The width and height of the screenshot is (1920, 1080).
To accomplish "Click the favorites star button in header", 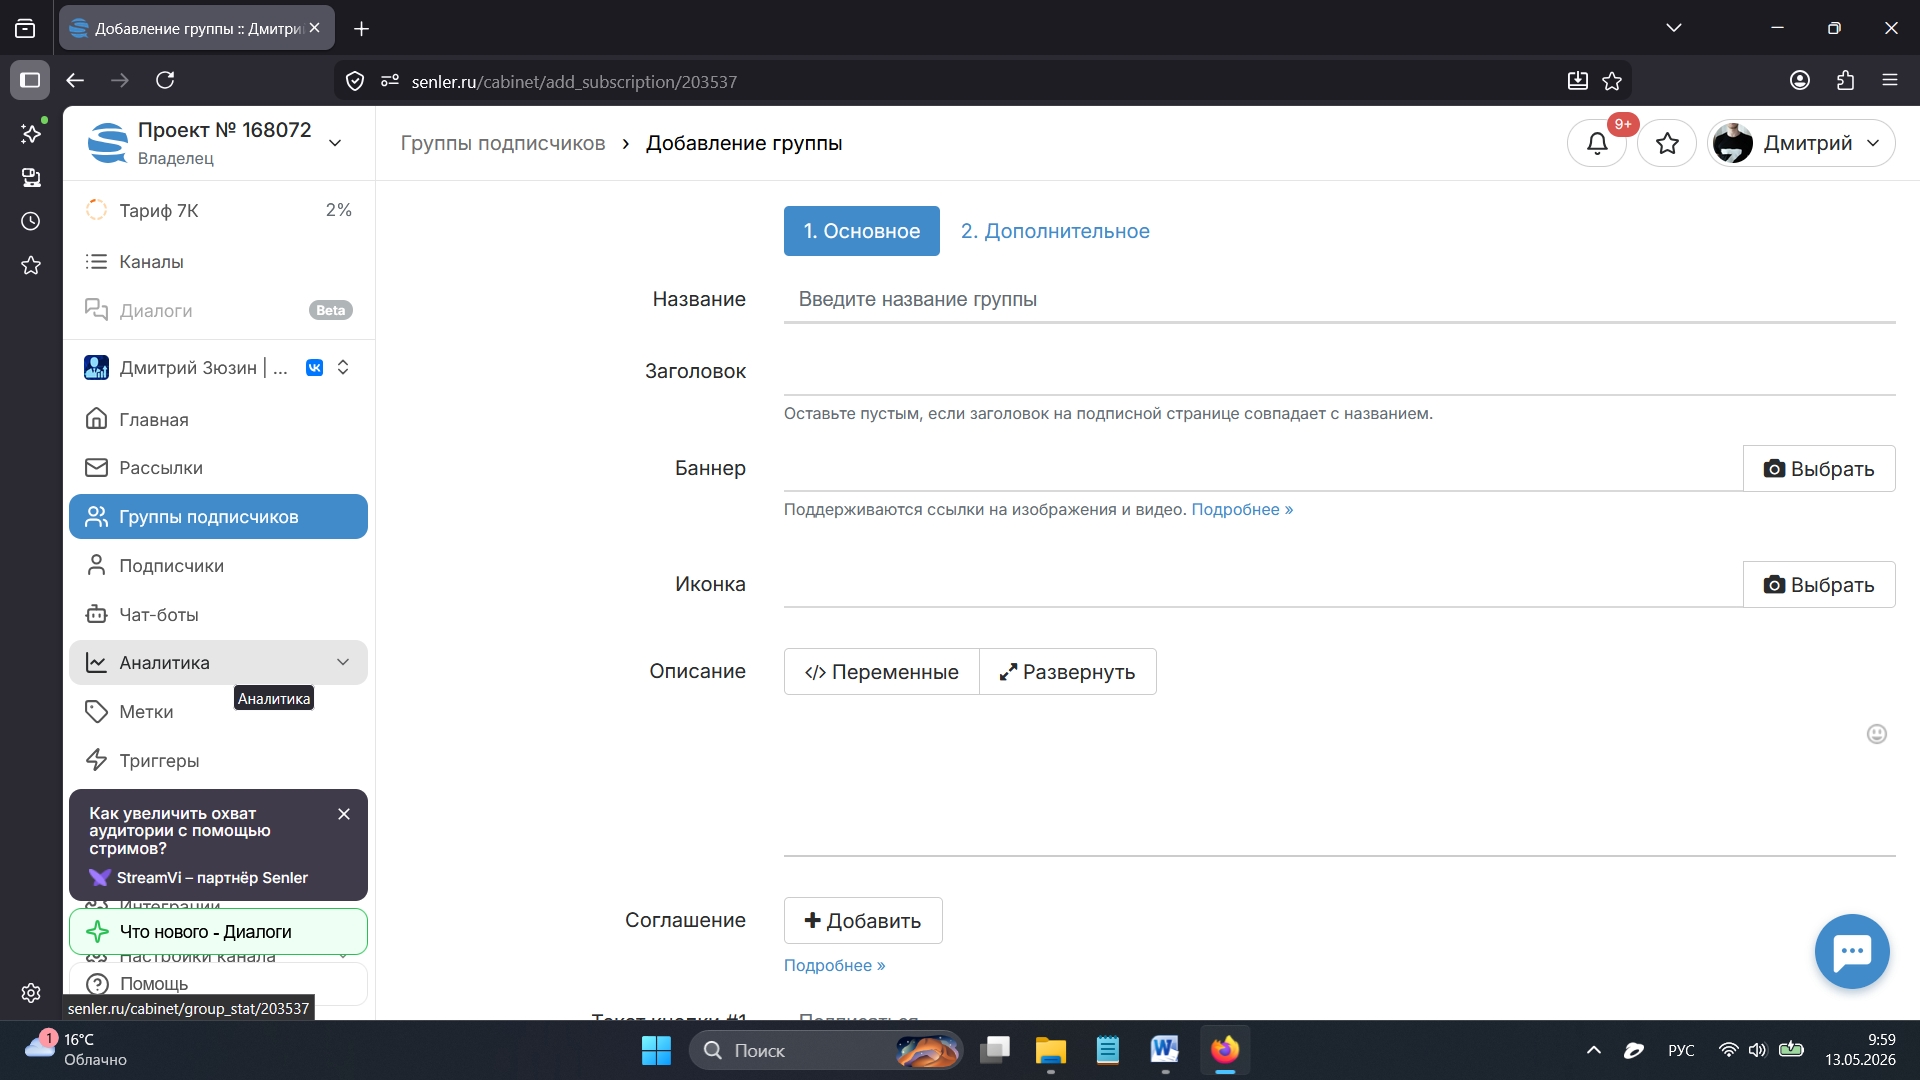I will pyautogui.click(x=1667, y=143).
